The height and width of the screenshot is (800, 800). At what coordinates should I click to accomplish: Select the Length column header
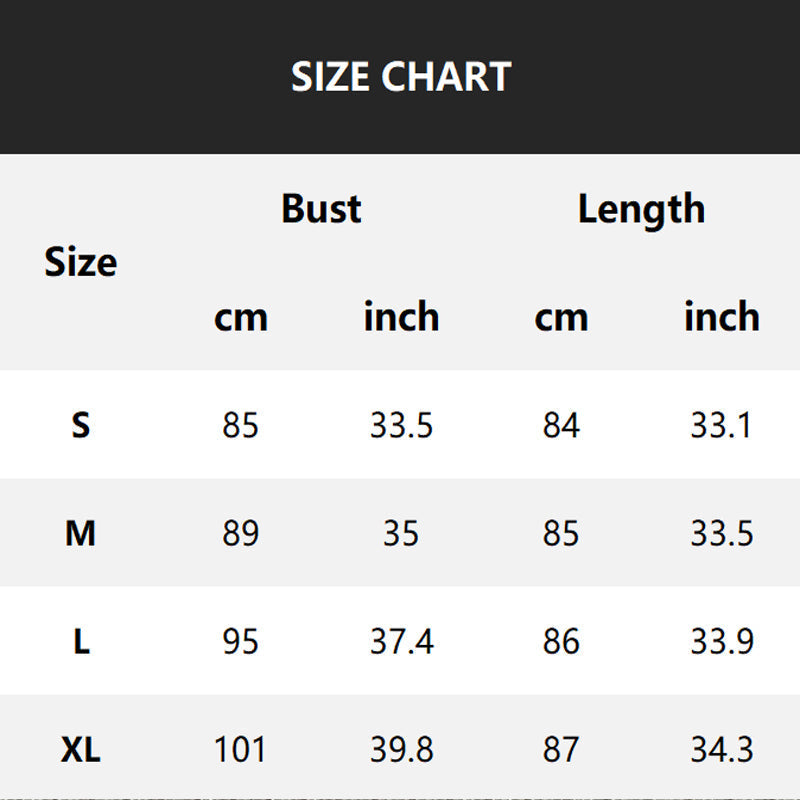pos(641,209)
